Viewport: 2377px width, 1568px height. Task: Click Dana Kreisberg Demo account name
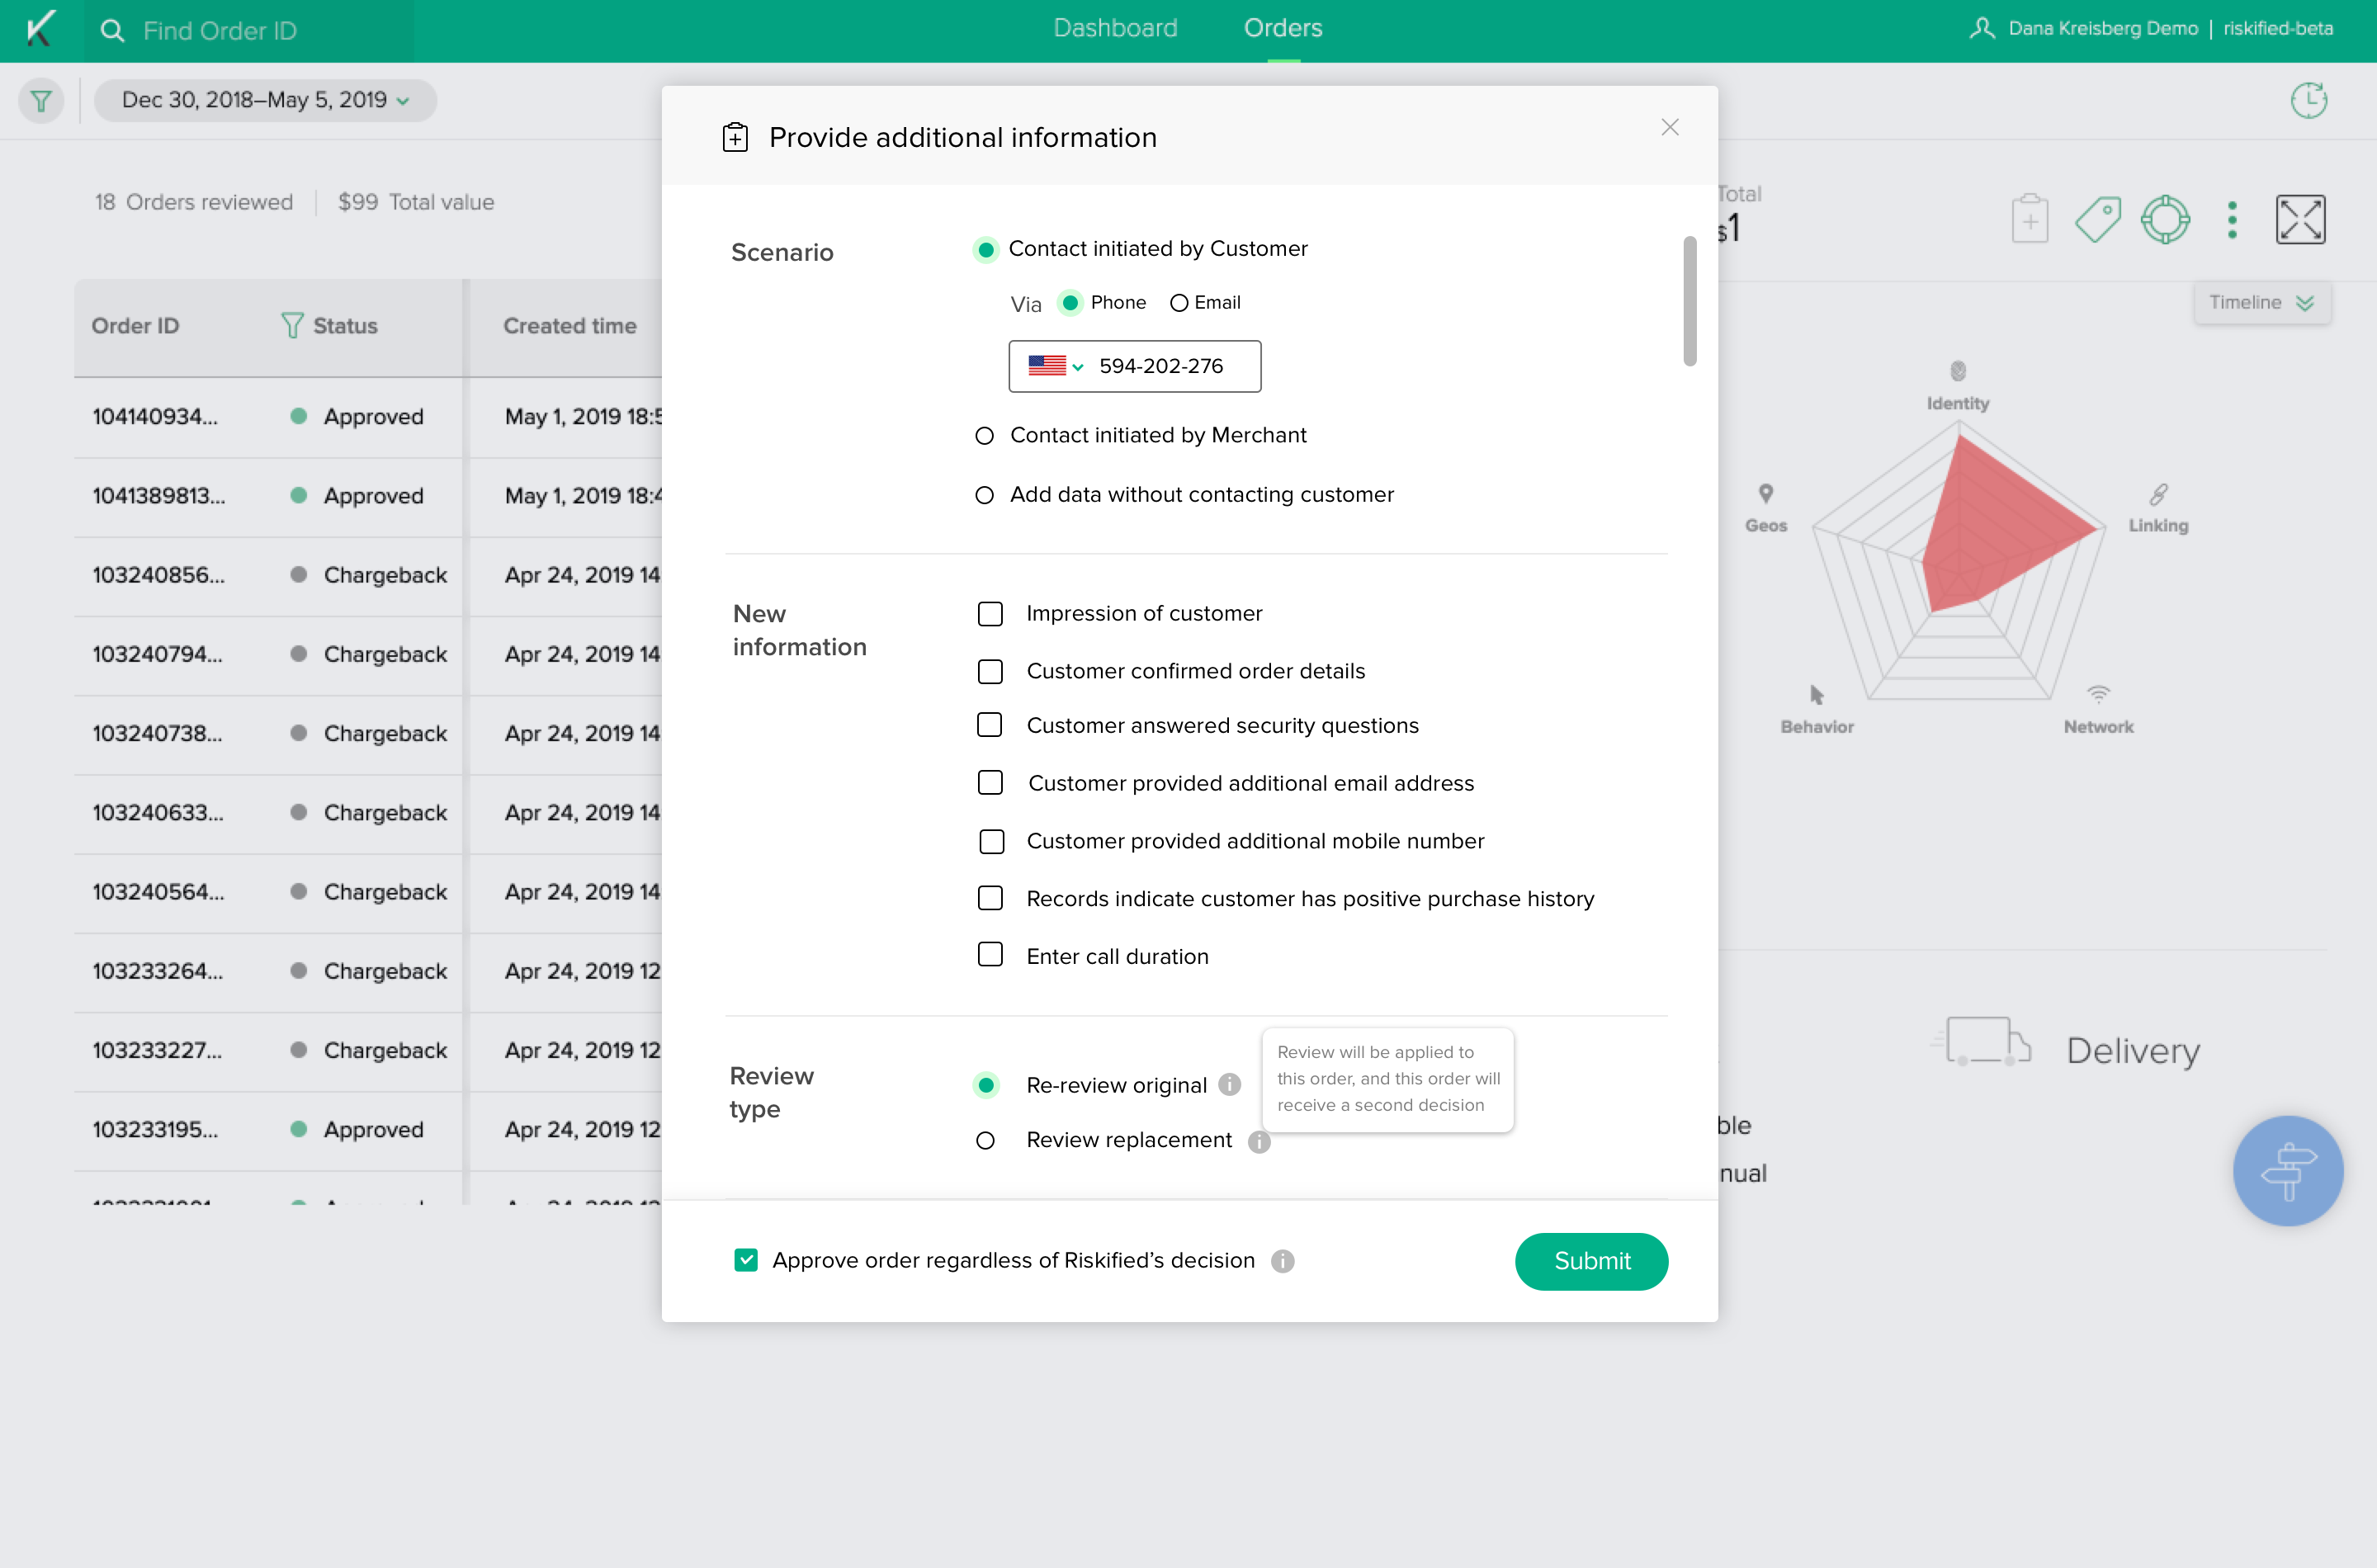pyautogui.click(x=2103, y=28)
